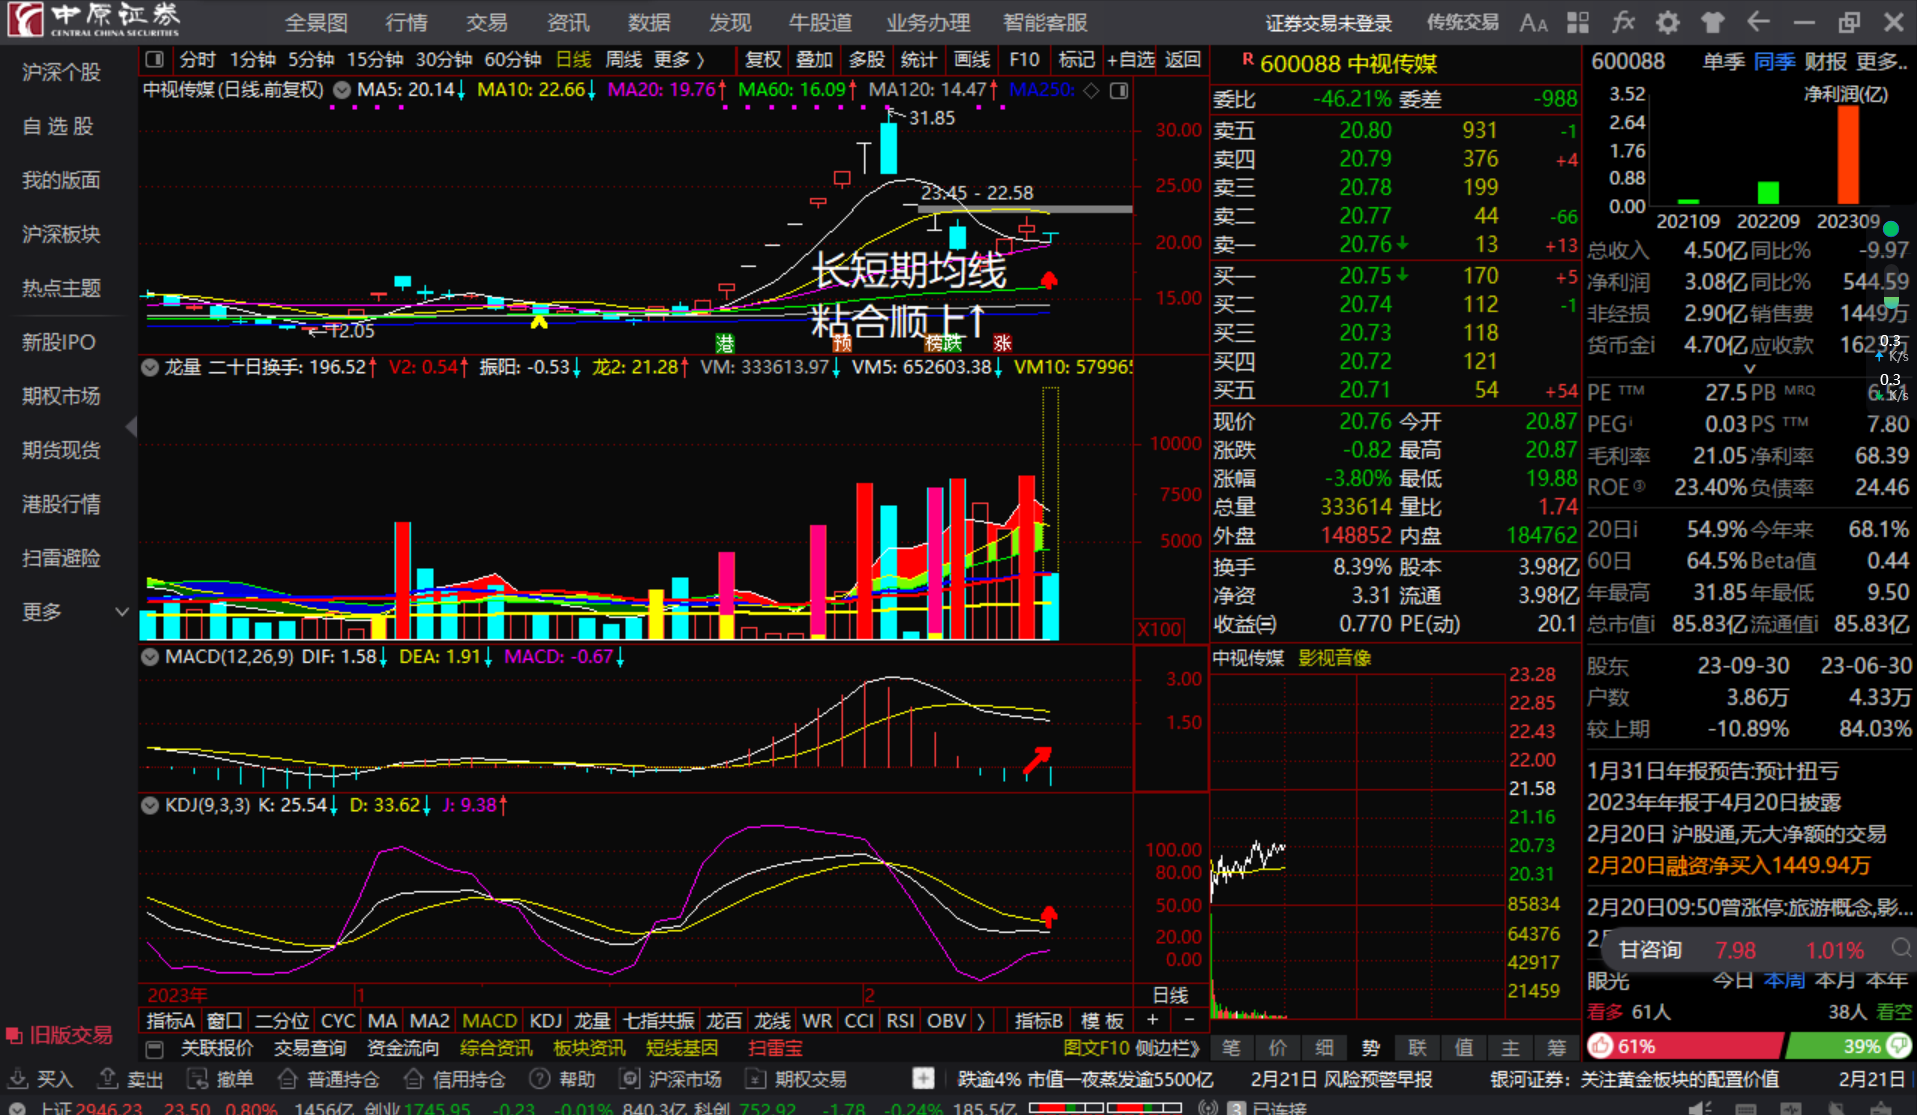Open the font size (Aa) setting
The image size is (1917, 1115).
tap(1533, 23)
